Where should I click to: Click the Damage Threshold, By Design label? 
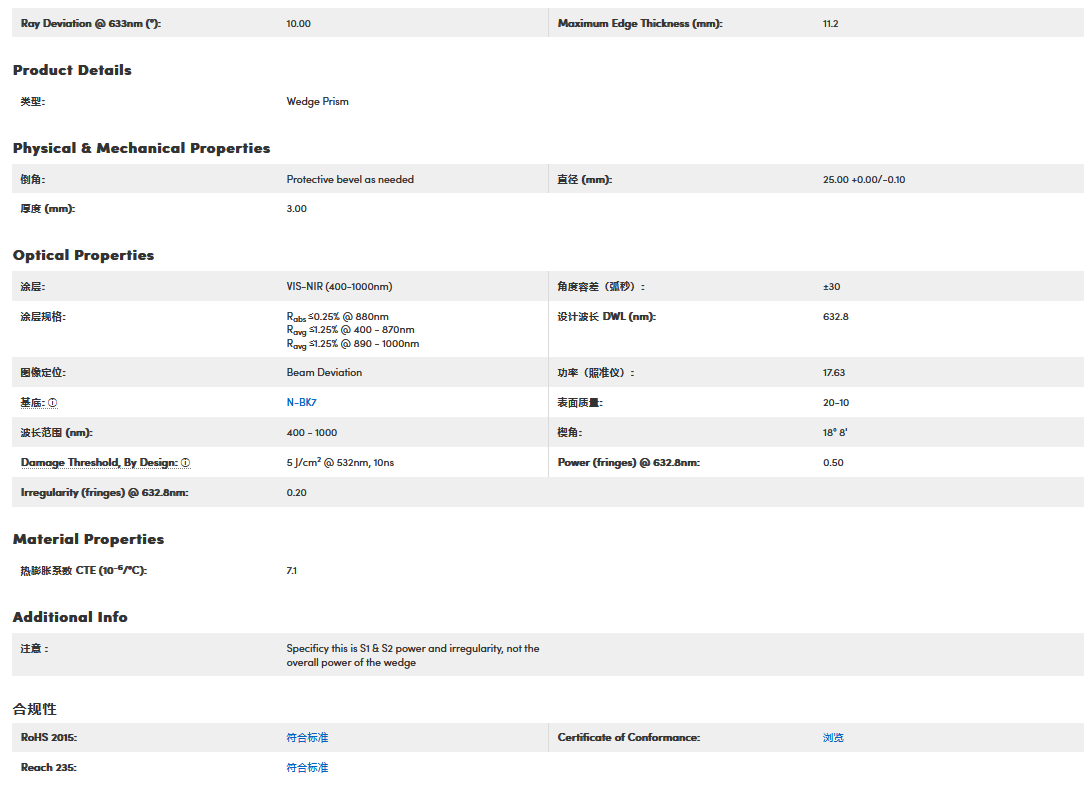[98, 463]
